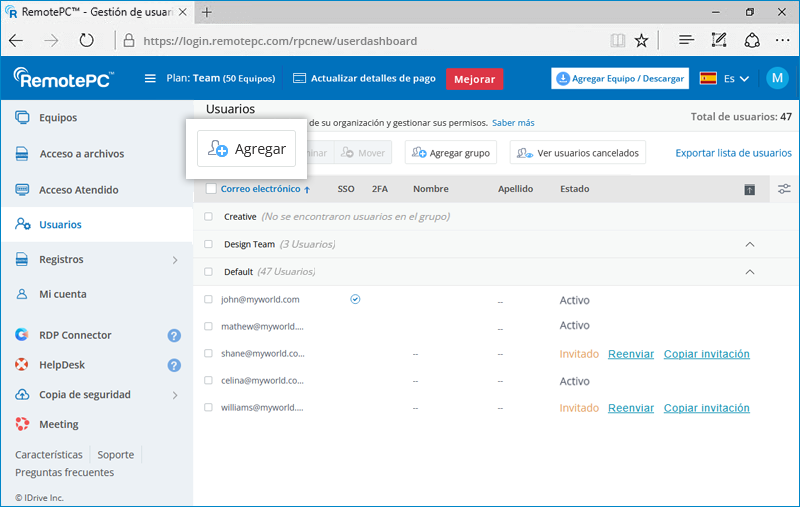Open the hamburger menu next to logo

point(150,78)
